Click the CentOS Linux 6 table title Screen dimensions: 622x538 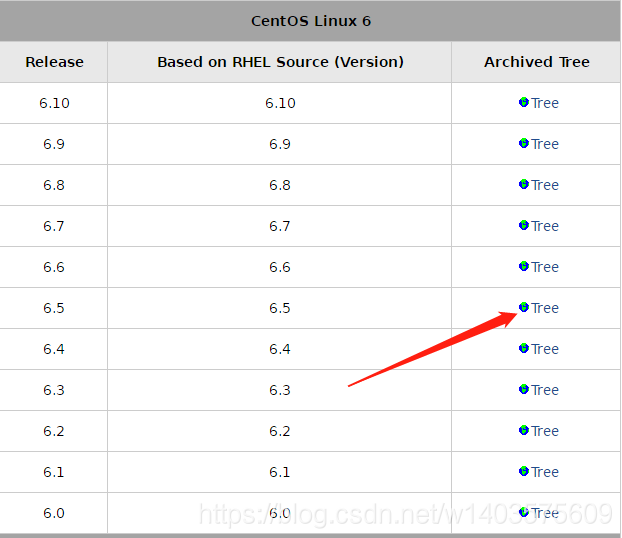coord(311,21)
